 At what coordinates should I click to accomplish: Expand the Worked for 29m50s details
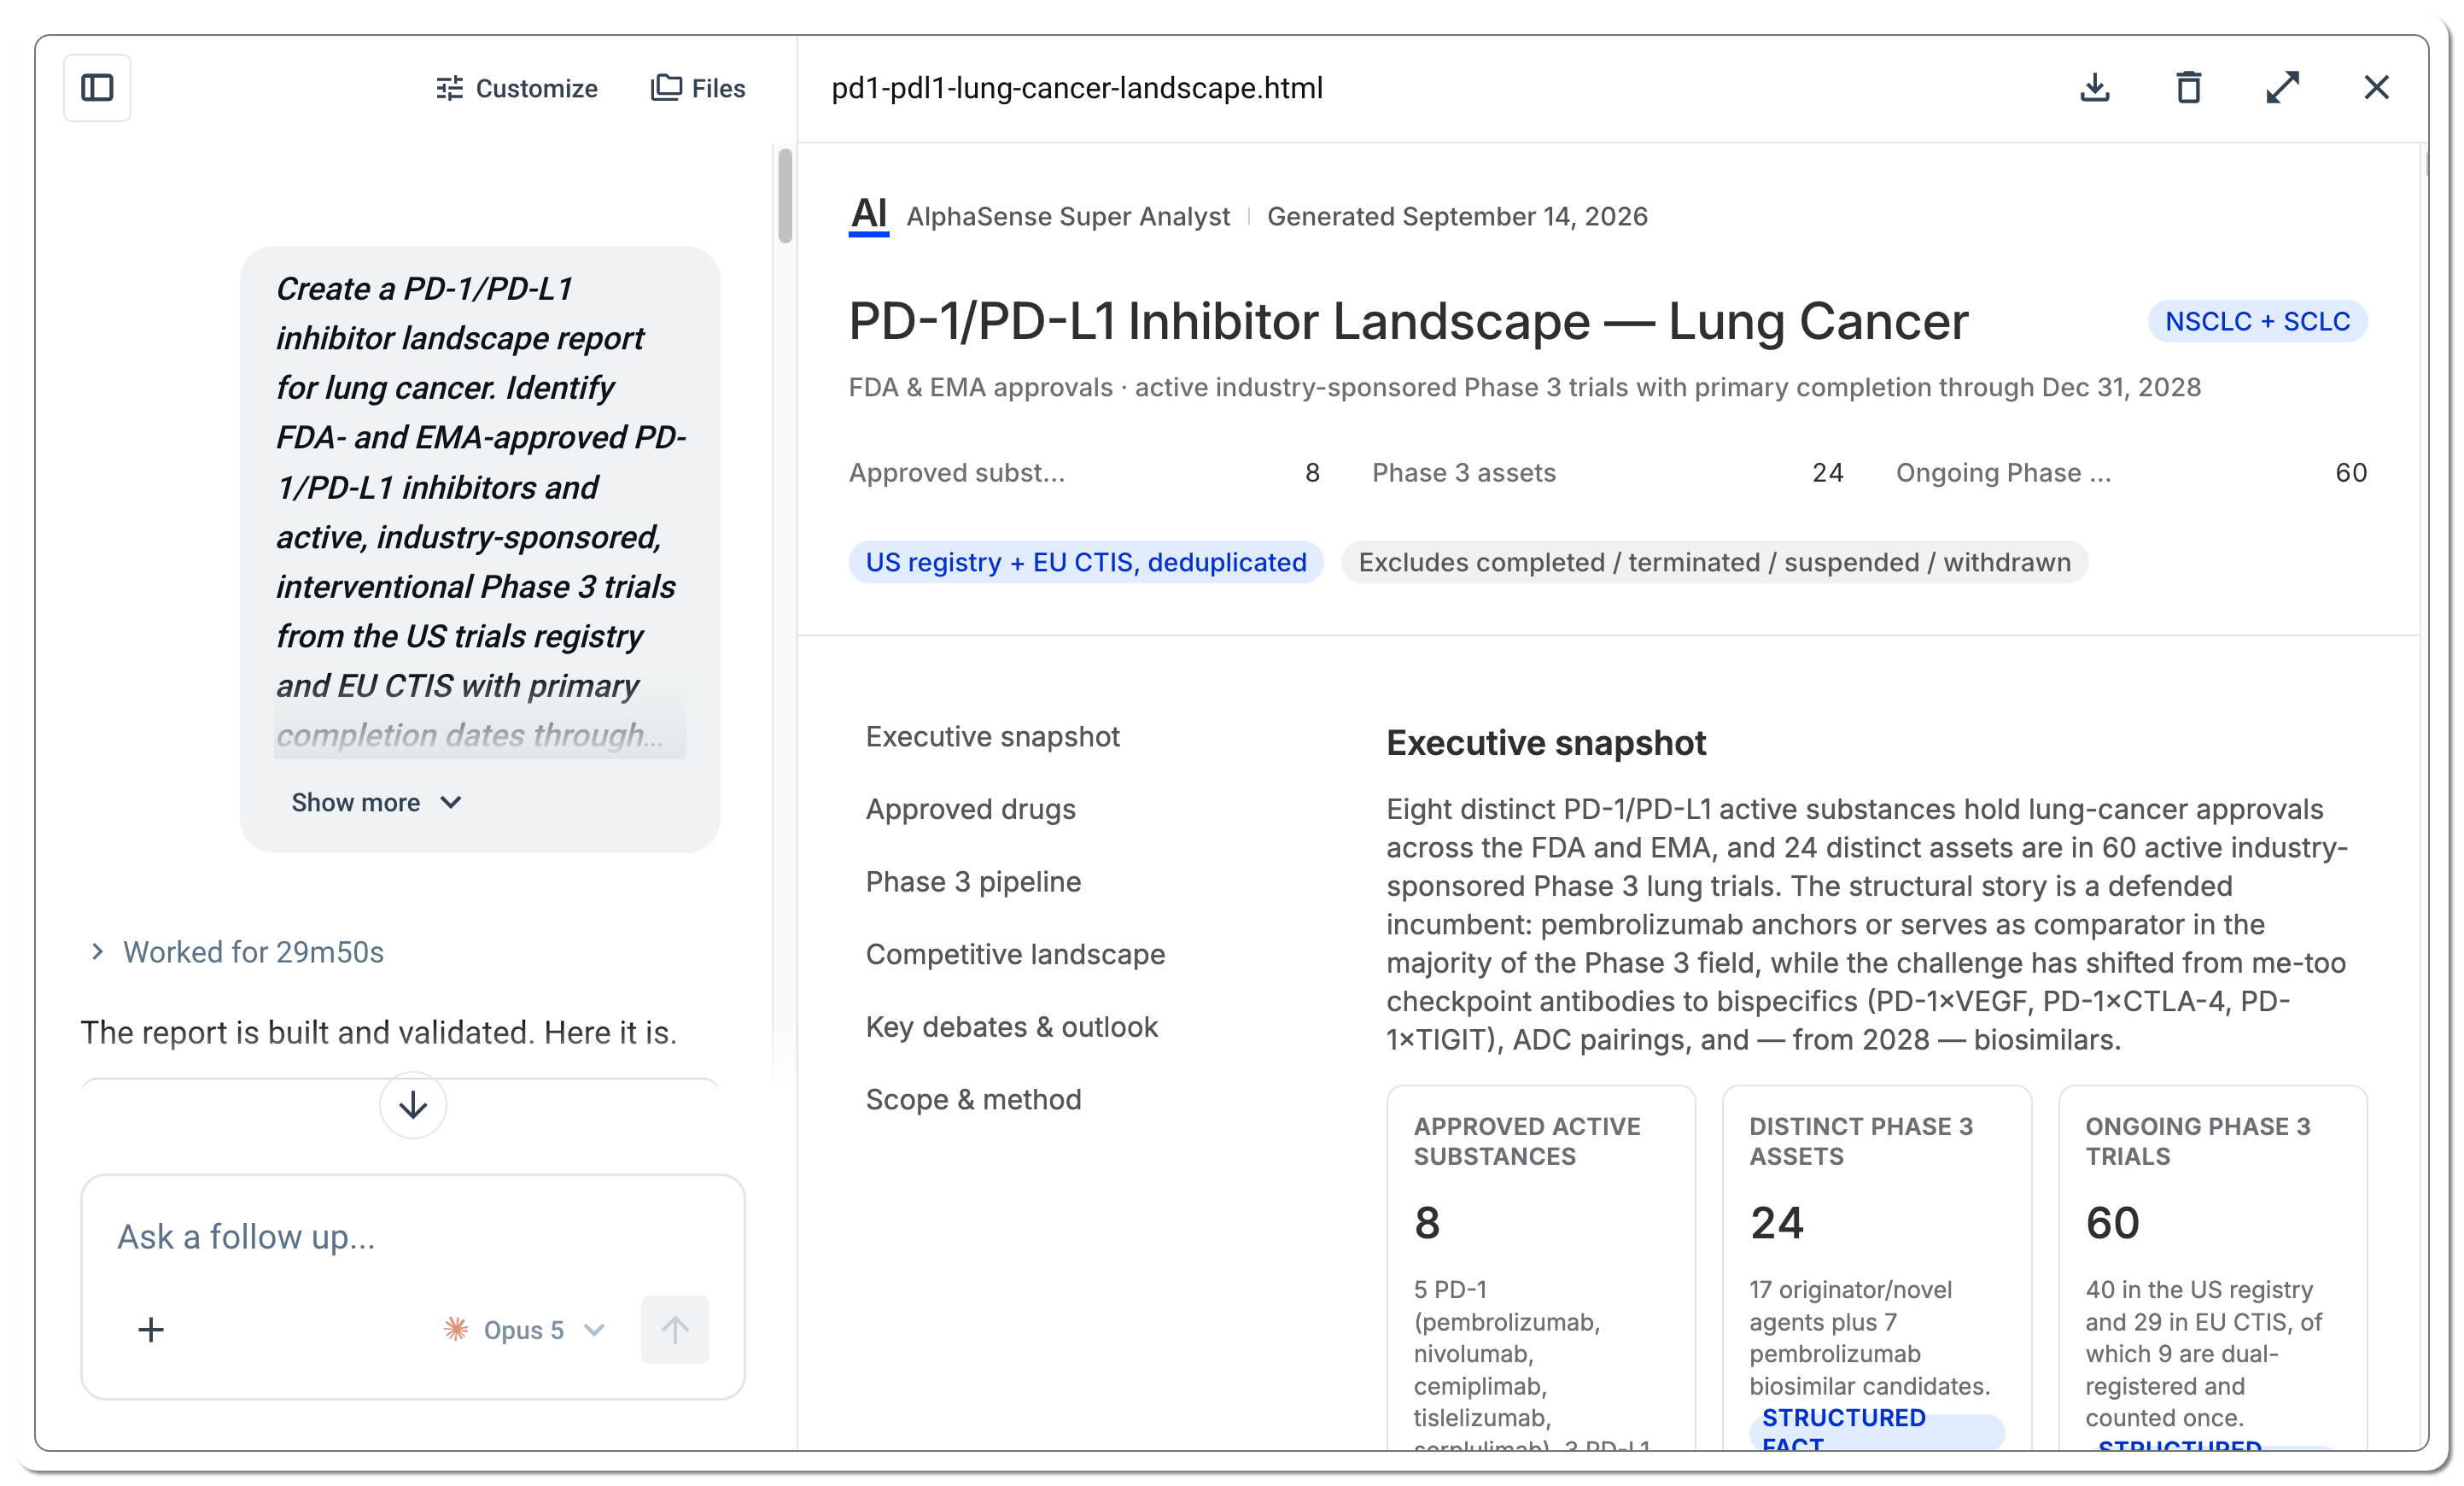coord(237,951)
